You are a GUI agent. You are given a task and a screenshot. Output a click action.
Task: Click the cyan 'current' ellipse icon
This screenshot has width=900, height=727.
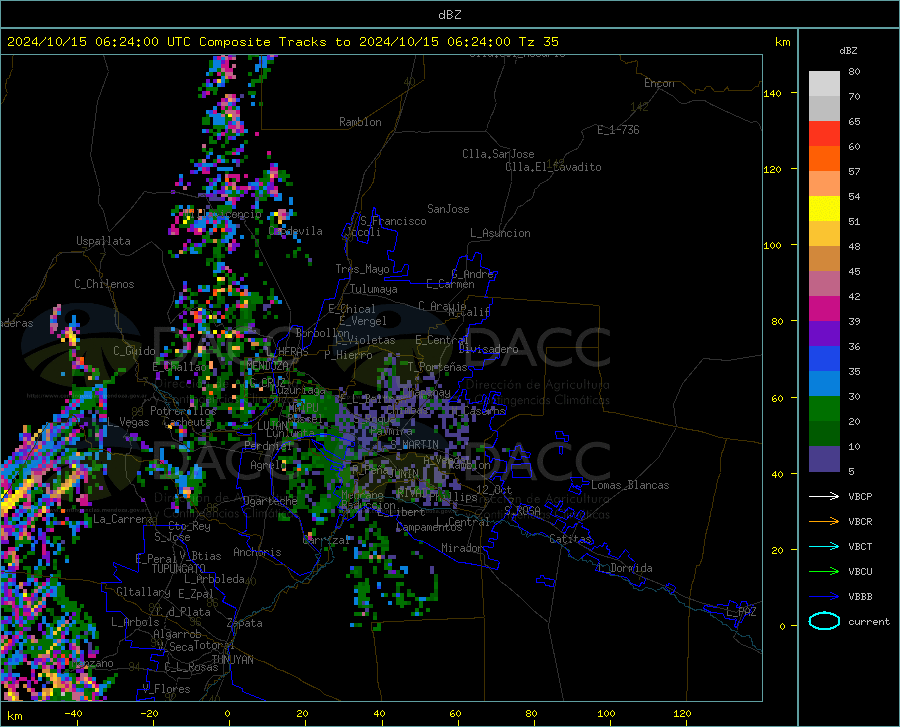[824, 621]
